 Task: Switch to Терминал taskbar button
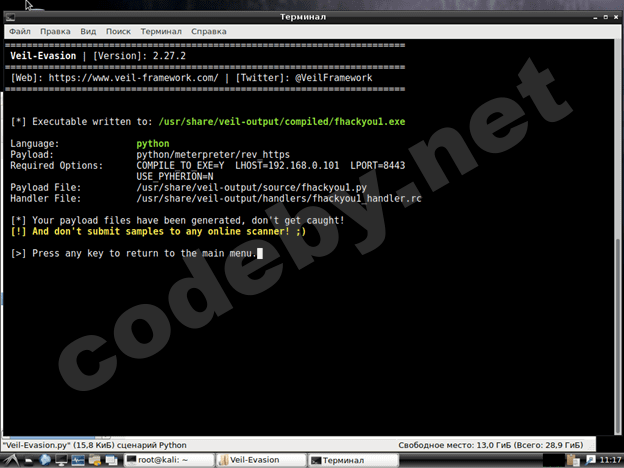pyautogui.click(x=353, y=460)
